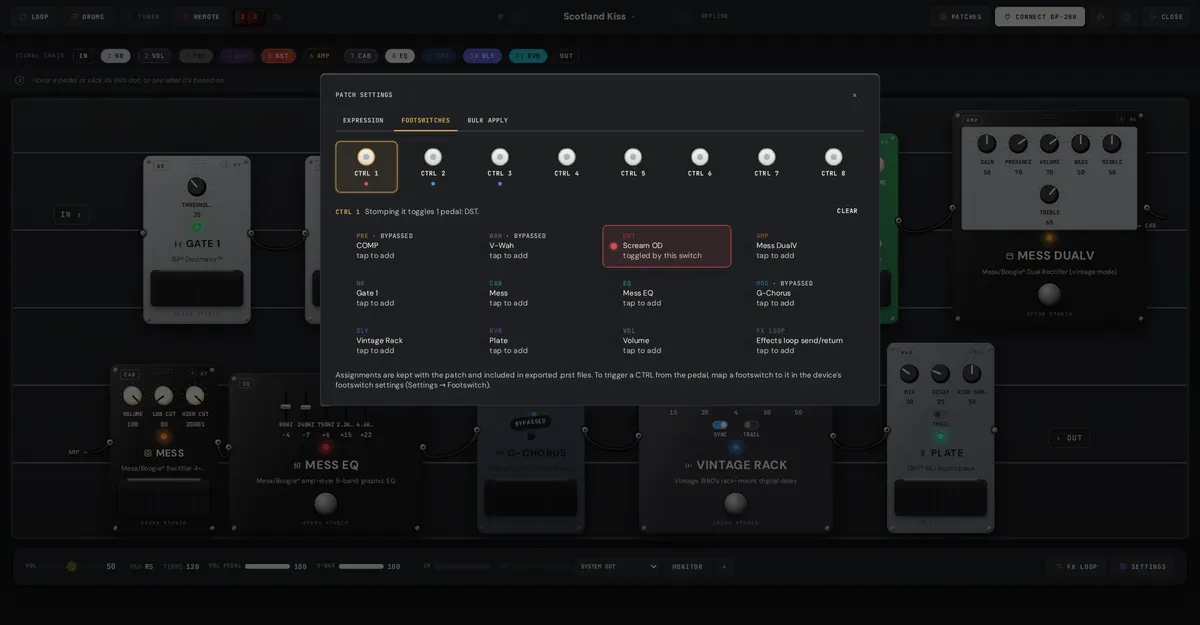The height and width of the screenshot is (625, 1200).
Task: Toggle Trail switch on Plate reverb
Action: click(940, 414)
